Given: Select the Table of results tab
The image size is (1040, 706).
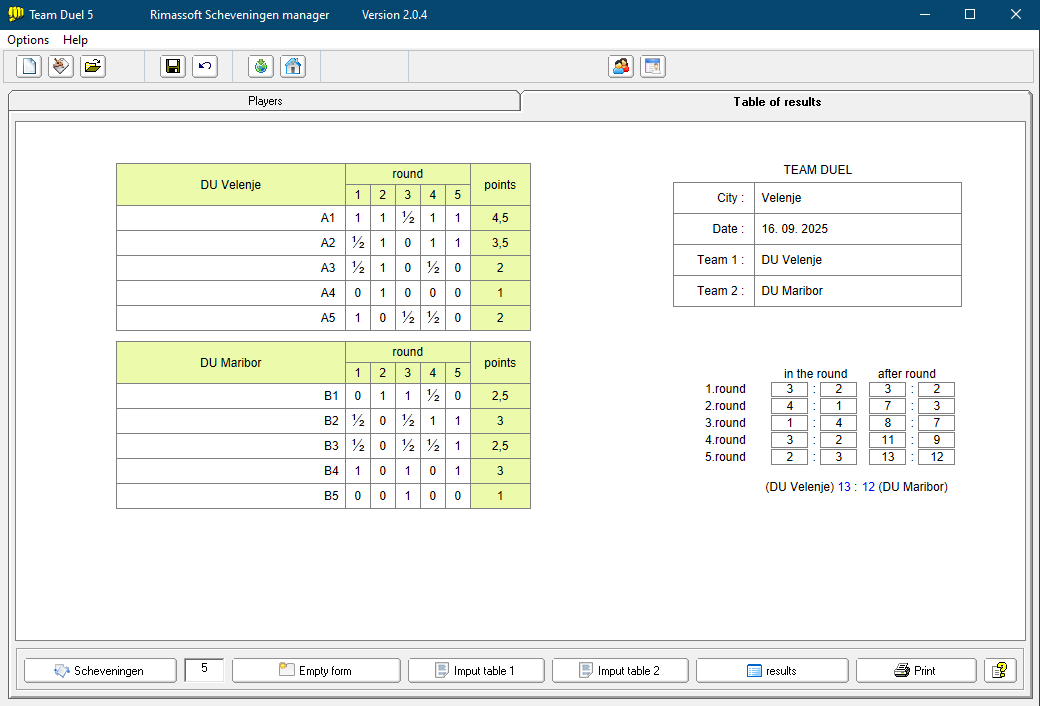Looking at the screenshot, I should (777, 101).
